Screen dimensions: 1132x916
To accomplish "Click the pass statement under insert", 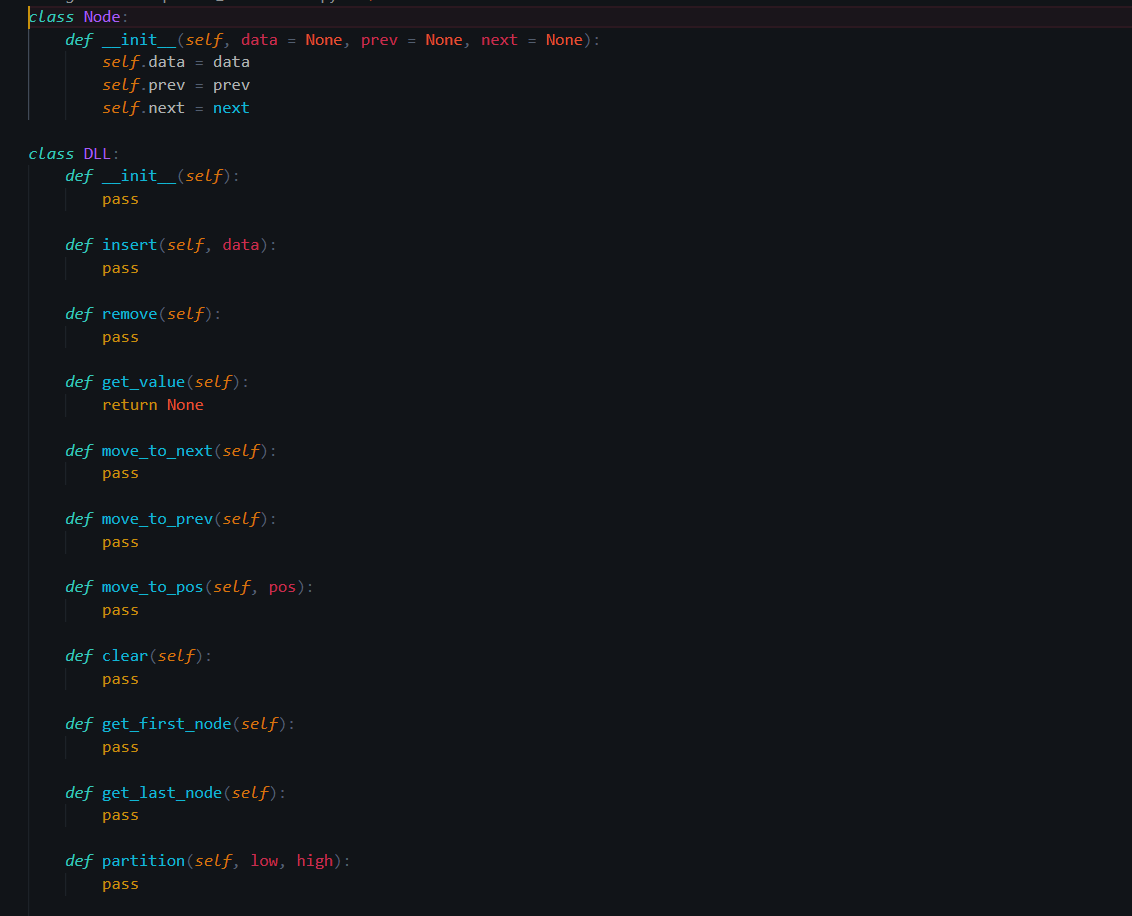I will pyautogui.click(x=120, y=267).
